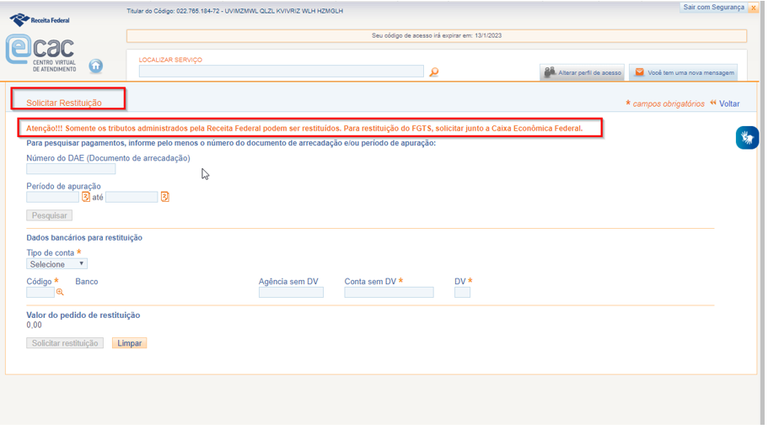Open the end date calendar after 'até'
768x429 pixels.
tap(165, 197)
